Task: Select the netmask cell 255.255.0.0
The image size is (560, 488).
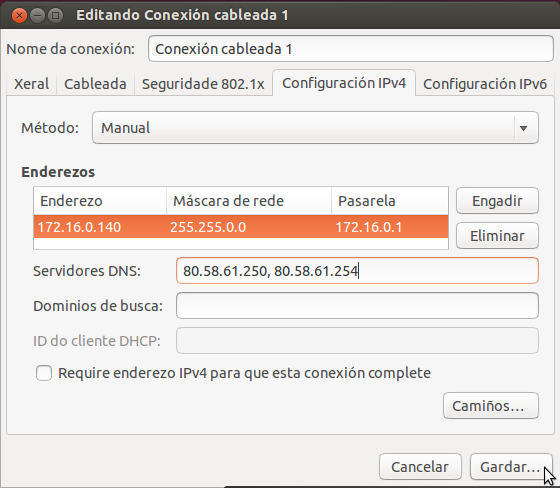Action: (249, 227)
